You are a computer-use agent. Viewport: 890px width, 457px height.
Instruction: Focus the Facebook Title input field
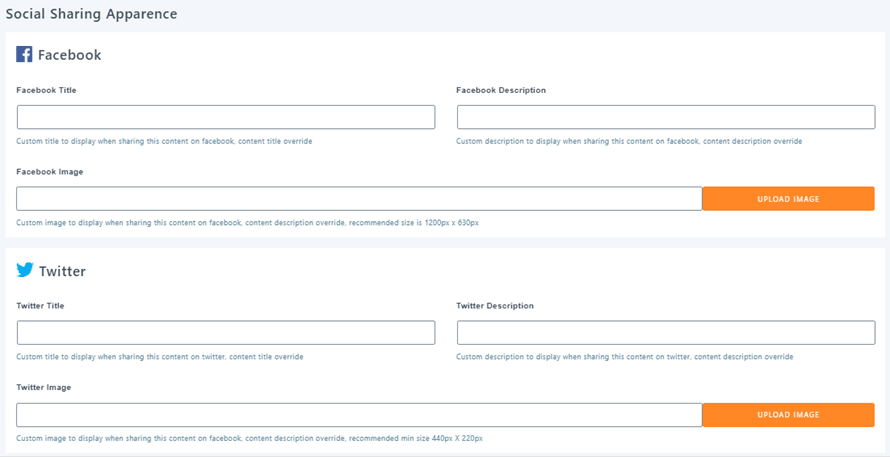pos(226,117)
